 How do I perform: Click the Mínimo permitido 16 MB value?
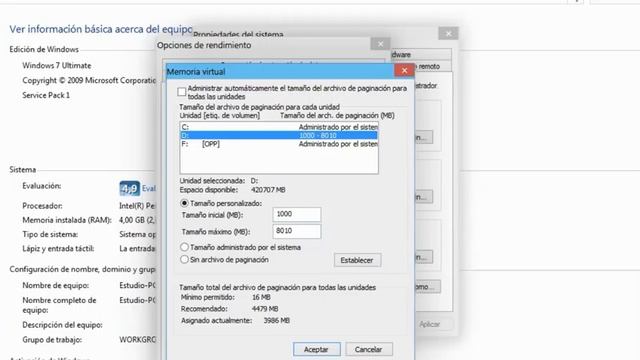(261, 297)
